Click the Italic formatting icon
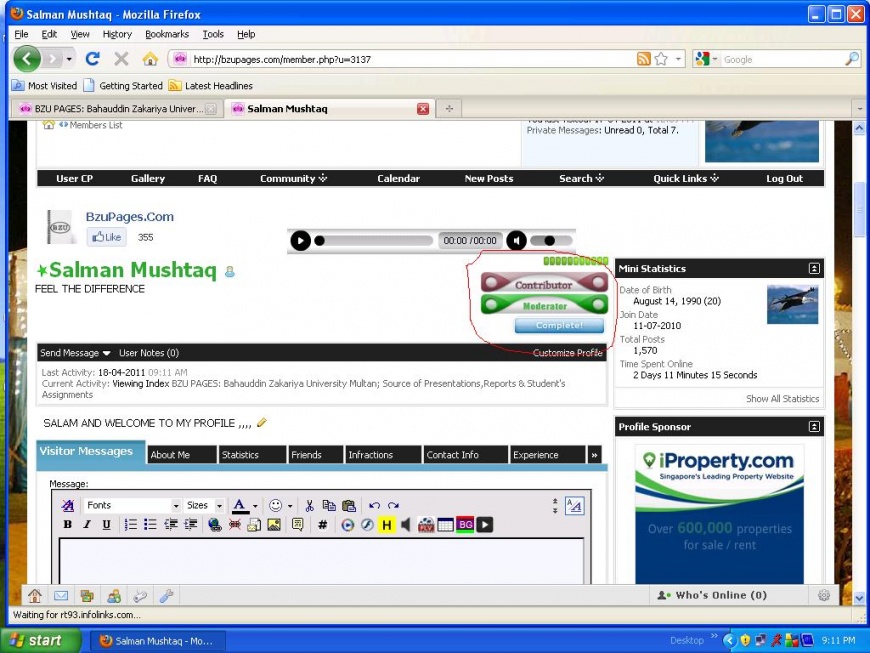 [x=87, y=525]
